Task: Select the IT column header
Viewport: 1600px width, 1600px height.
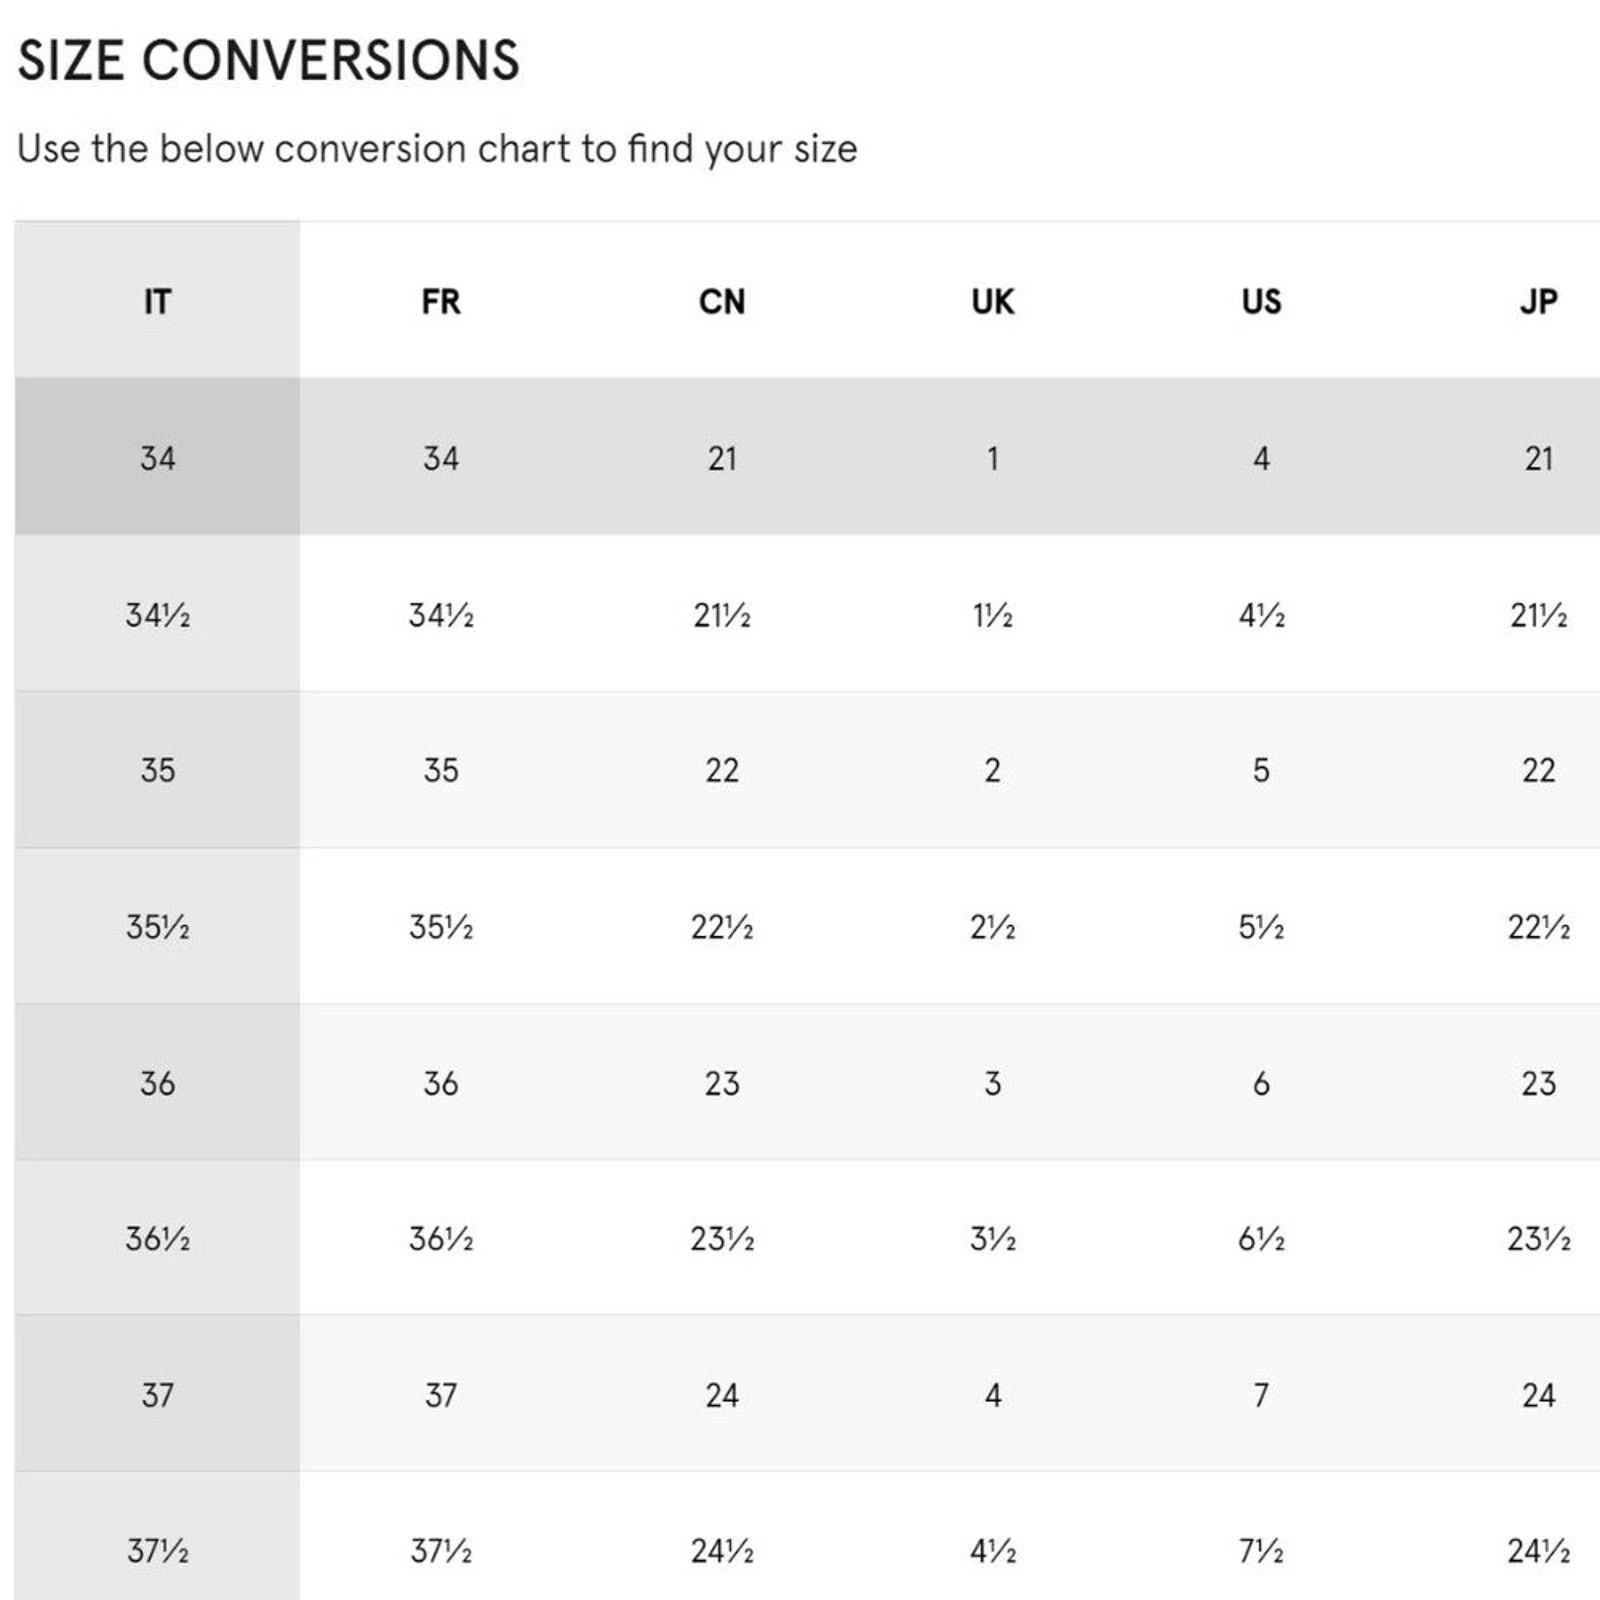Action: (157, 300)
